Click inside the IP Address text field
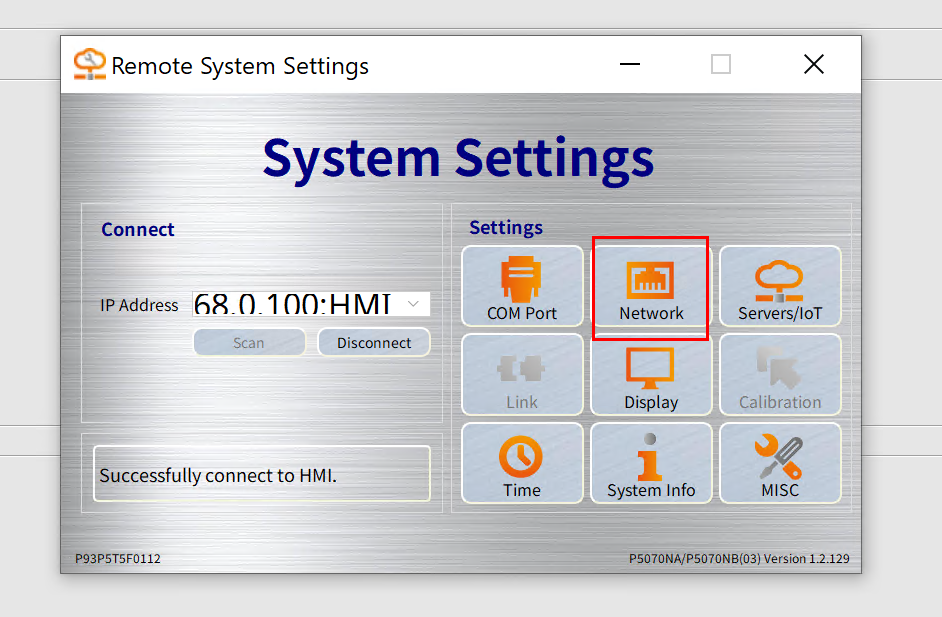 (x=295, y=304)
